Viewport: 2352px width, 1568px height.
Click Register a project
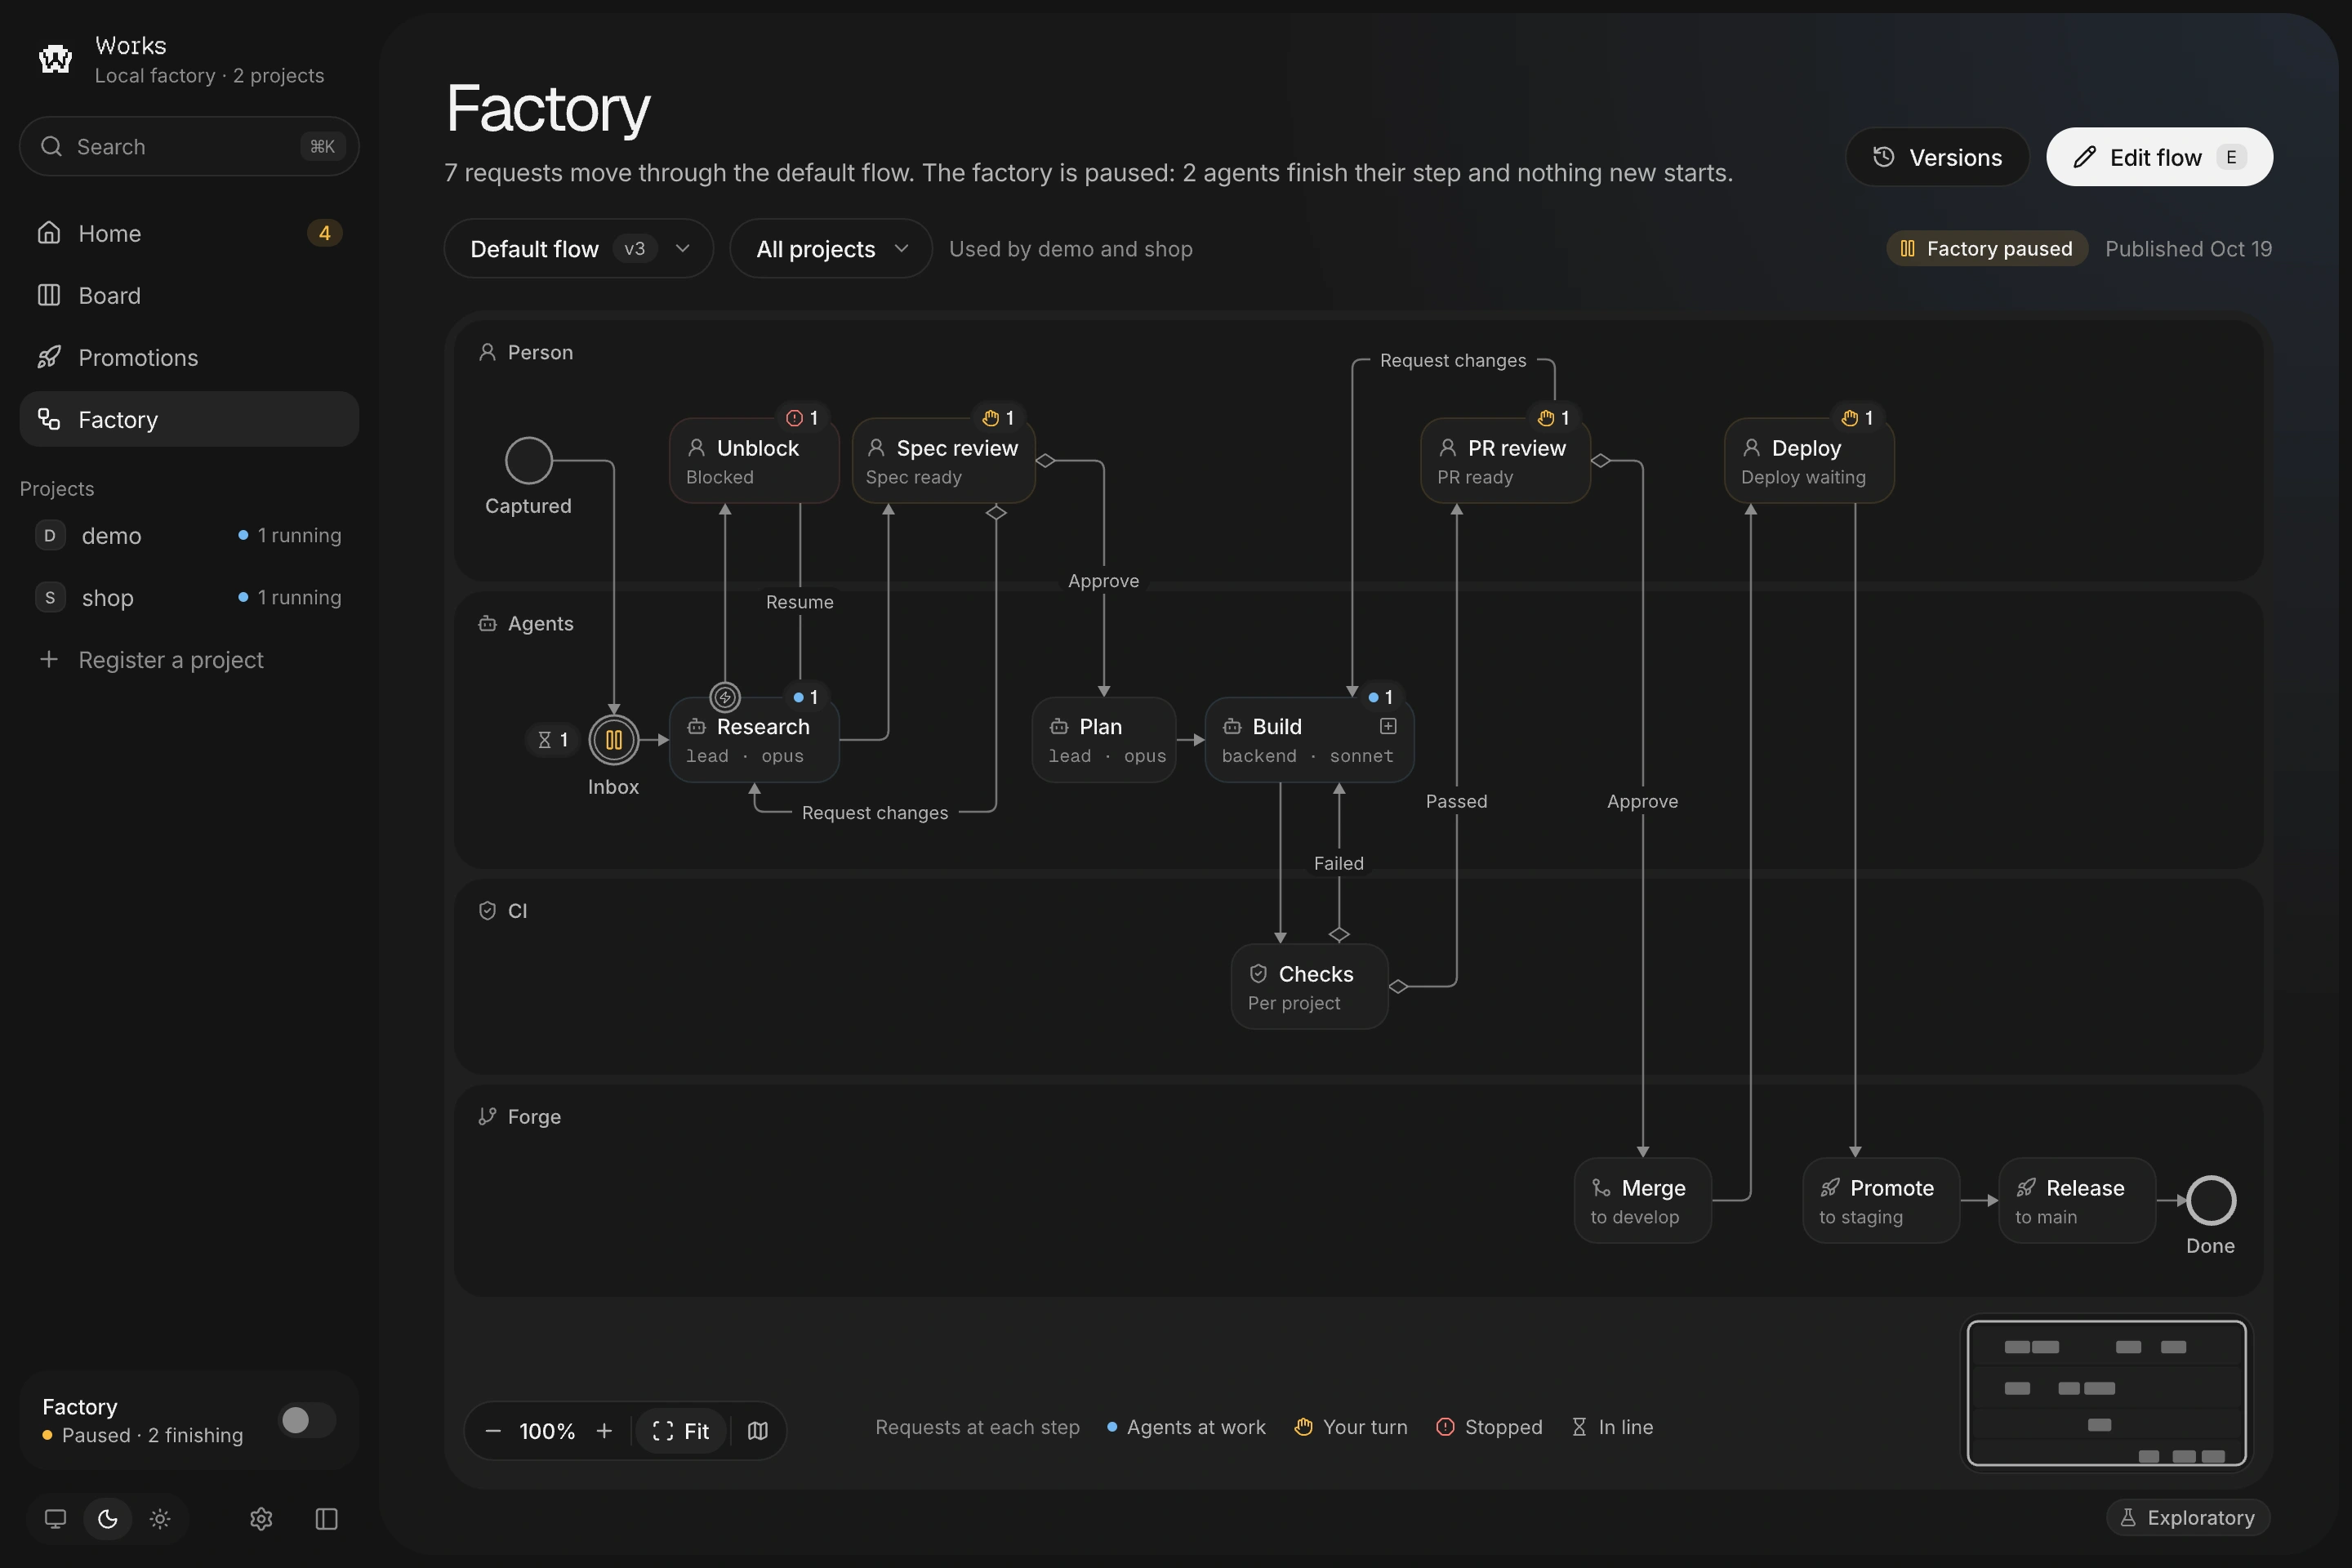[x=189, y=660]
